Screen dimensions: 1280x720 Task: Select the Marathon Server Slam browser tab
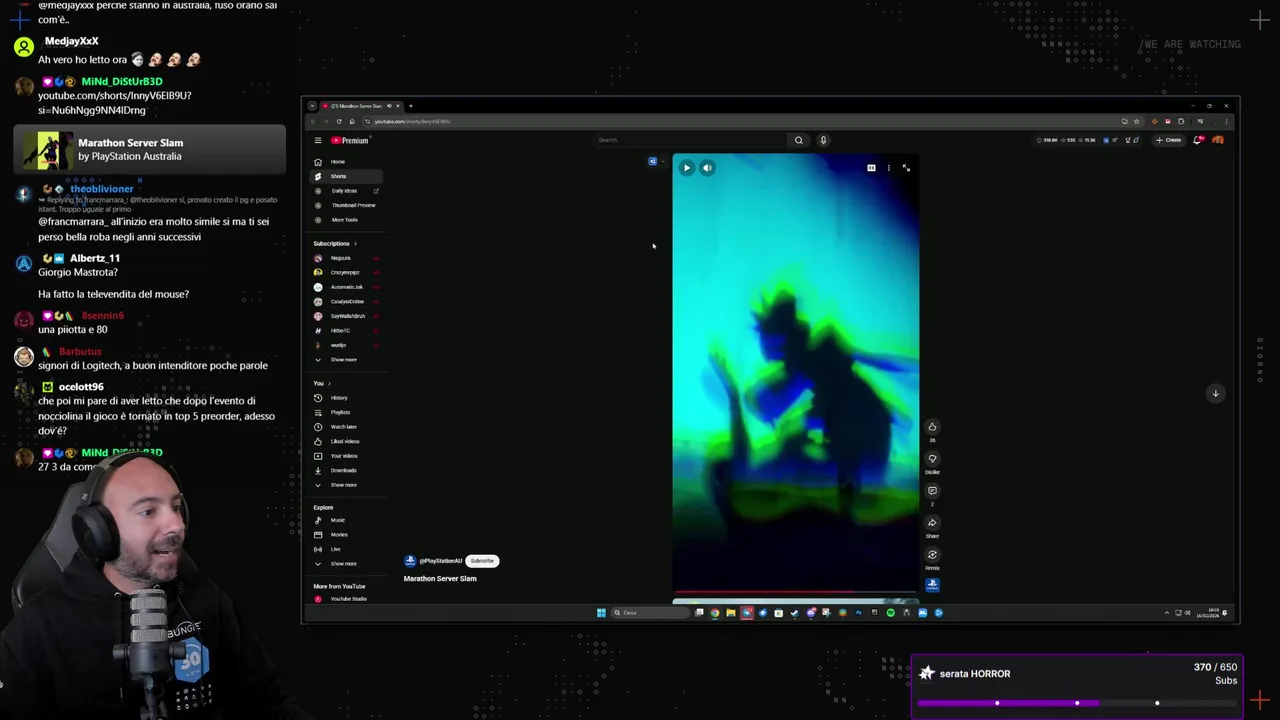pos(360,106)
